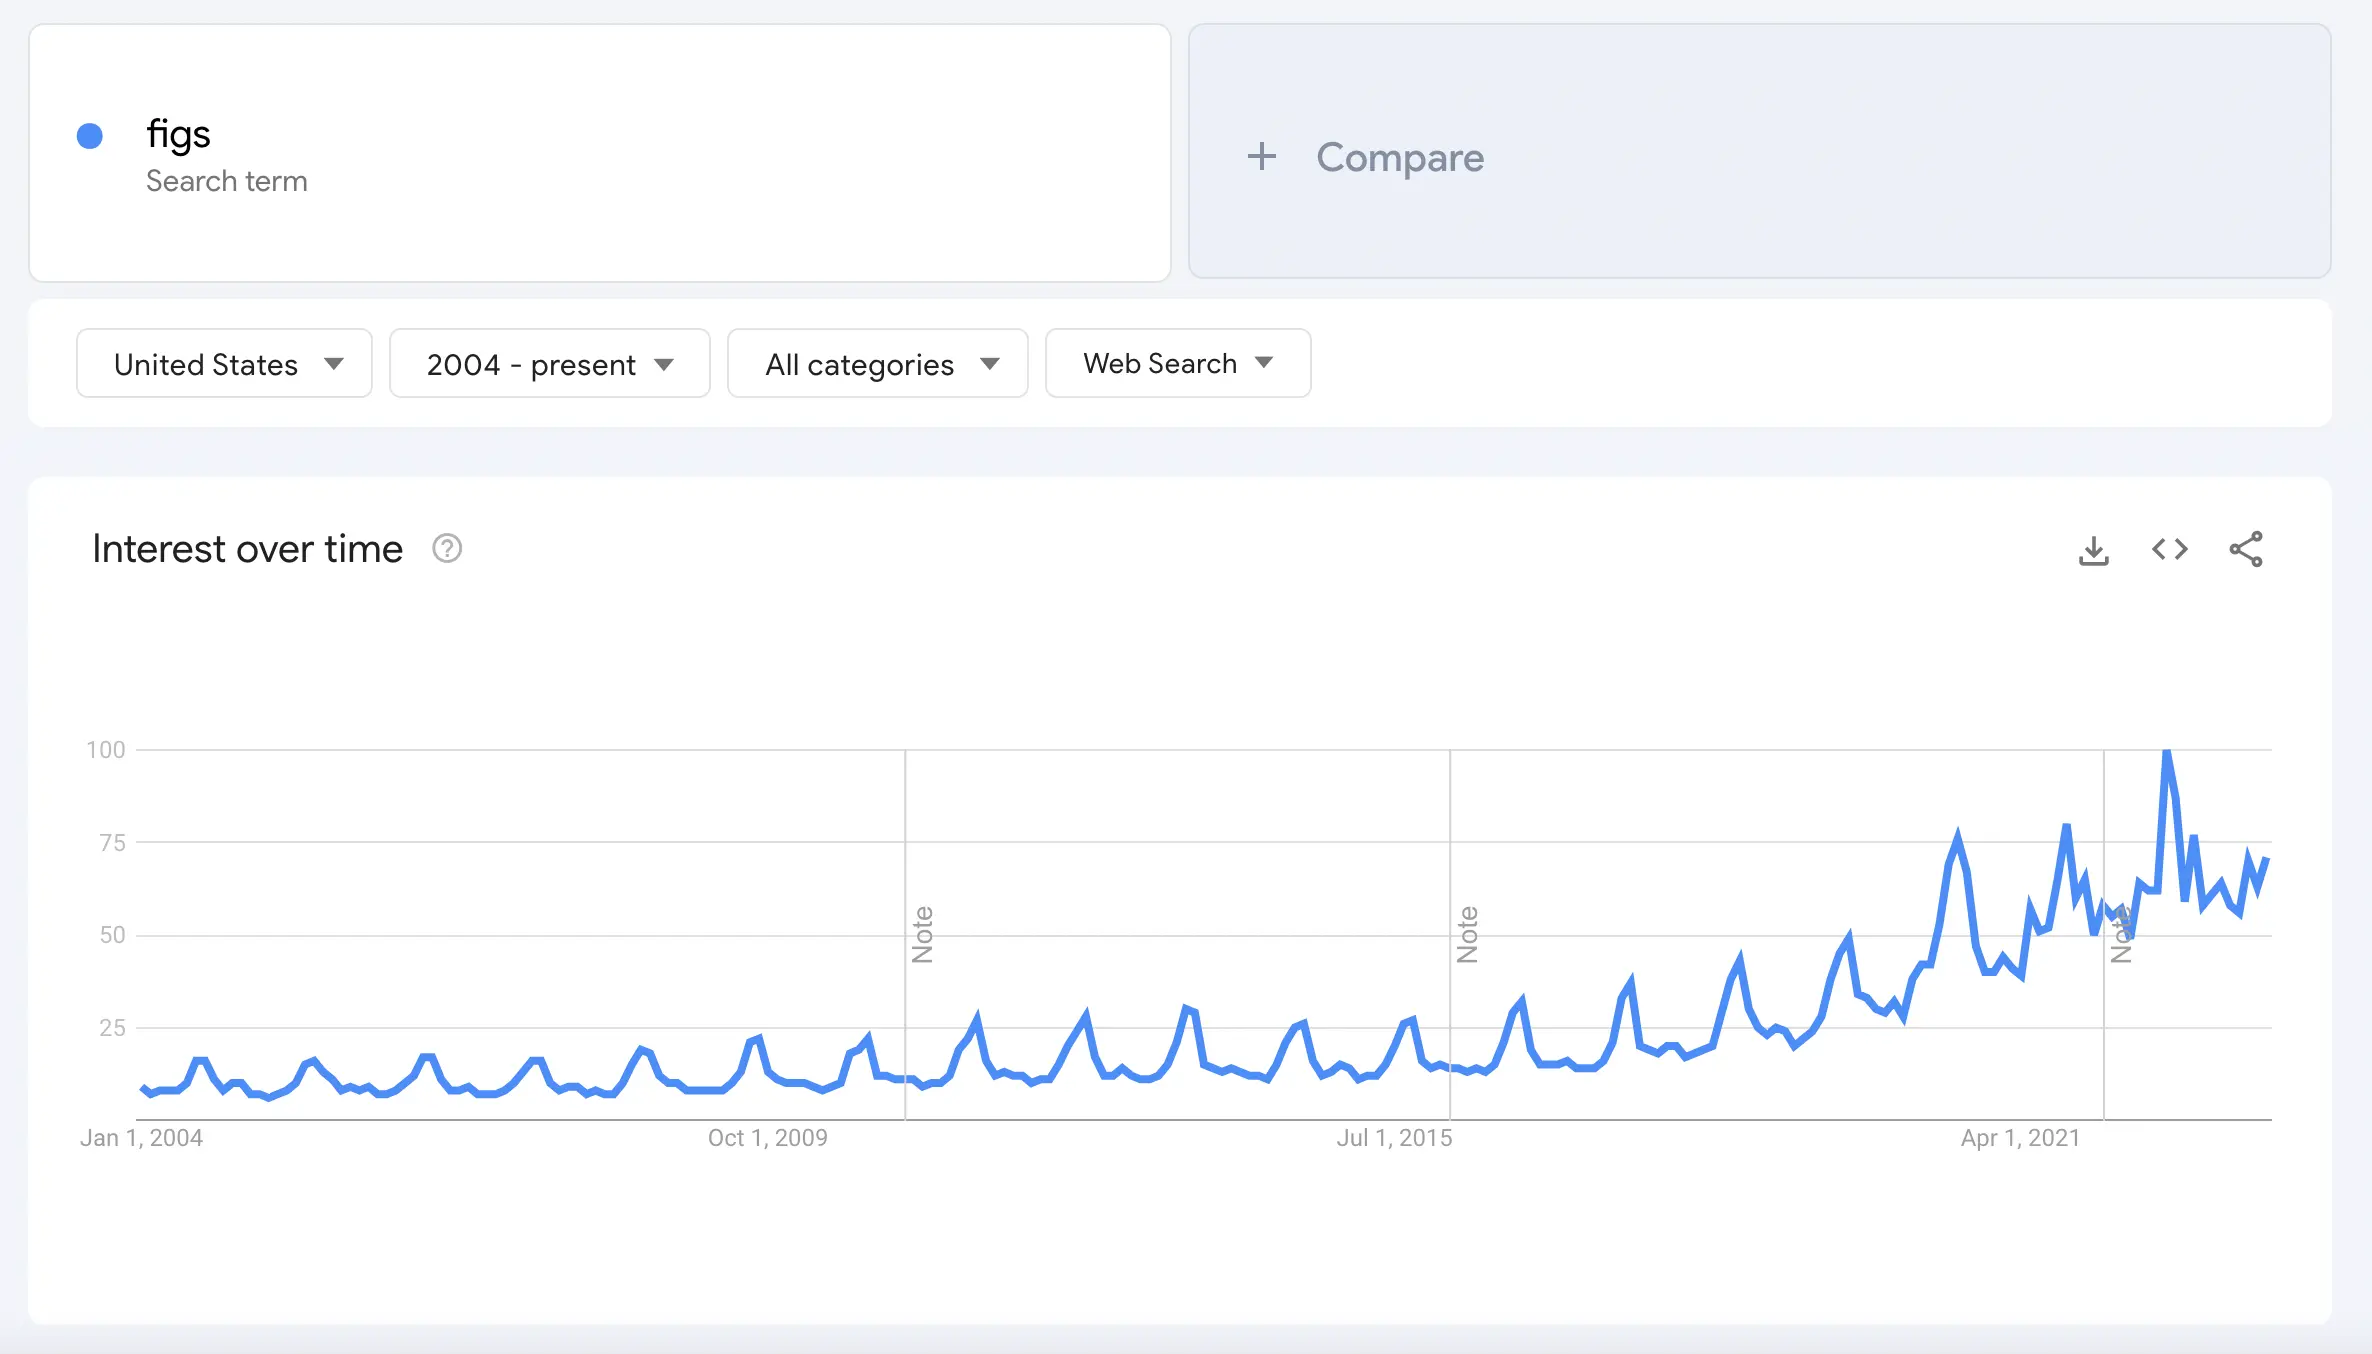Screen dimensions: 2372x1354
Task: Click the Compare button
Action: [x=1400, y=157]
